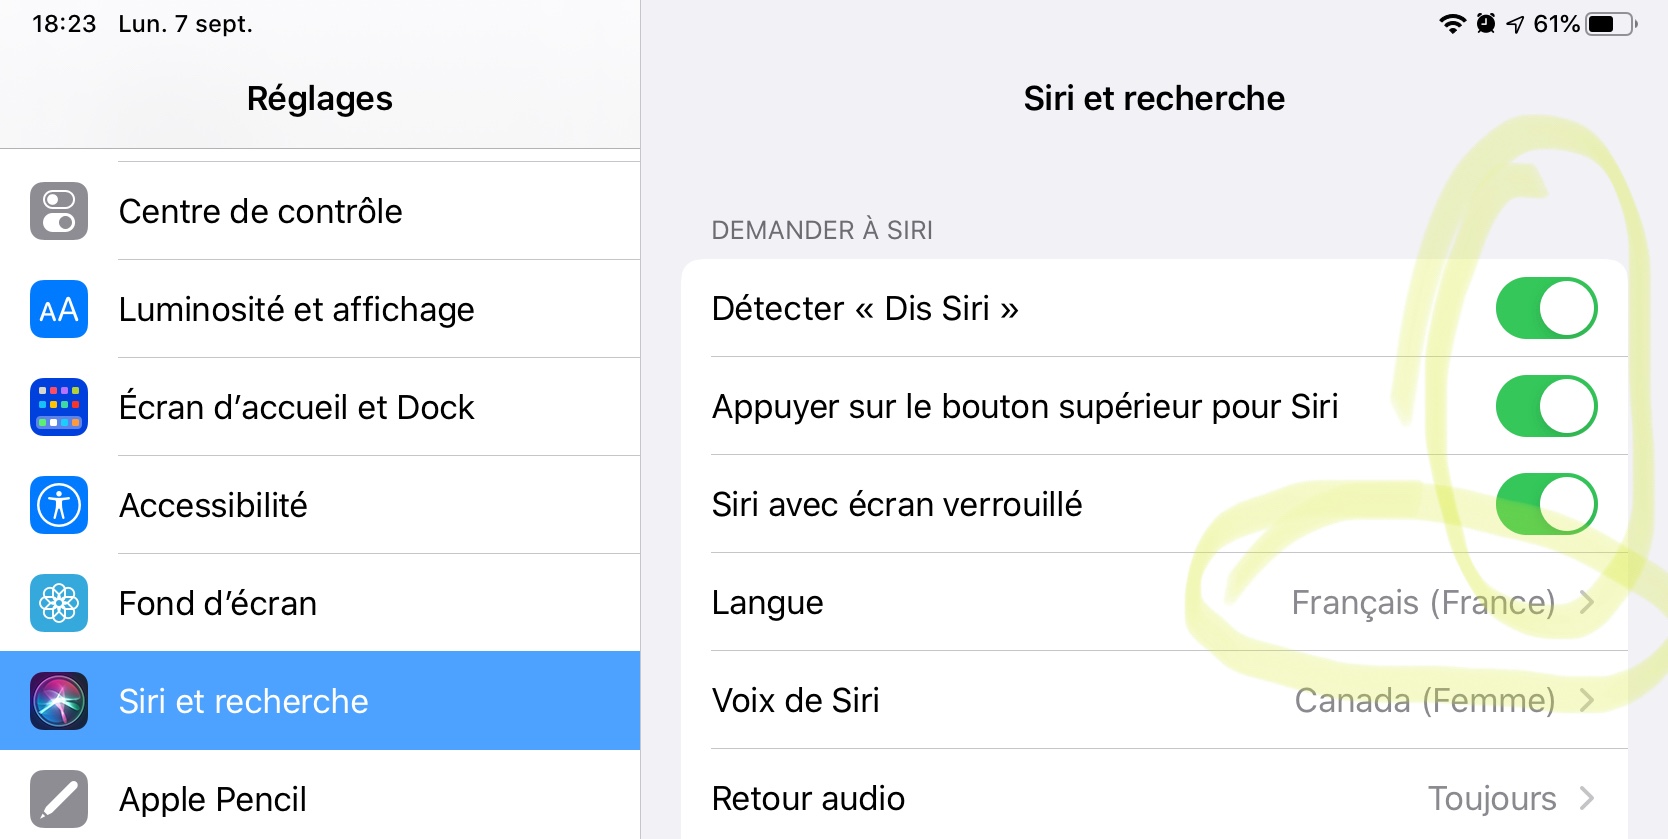Click the Écran d'accueil et Dock icon
Viewport: 1668px width, 839px height.
coord(59,407)
